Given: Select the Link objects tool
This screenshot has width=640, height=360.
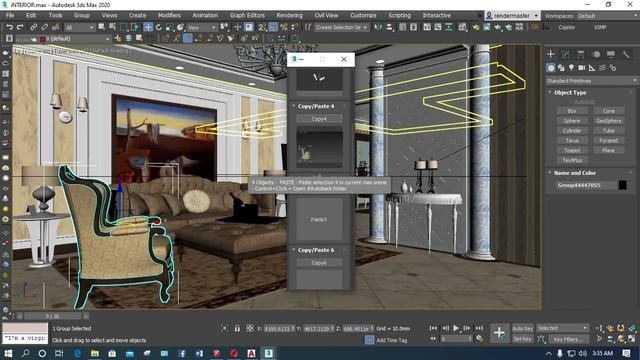Looking at the screenshot, I should click(33, 27).
